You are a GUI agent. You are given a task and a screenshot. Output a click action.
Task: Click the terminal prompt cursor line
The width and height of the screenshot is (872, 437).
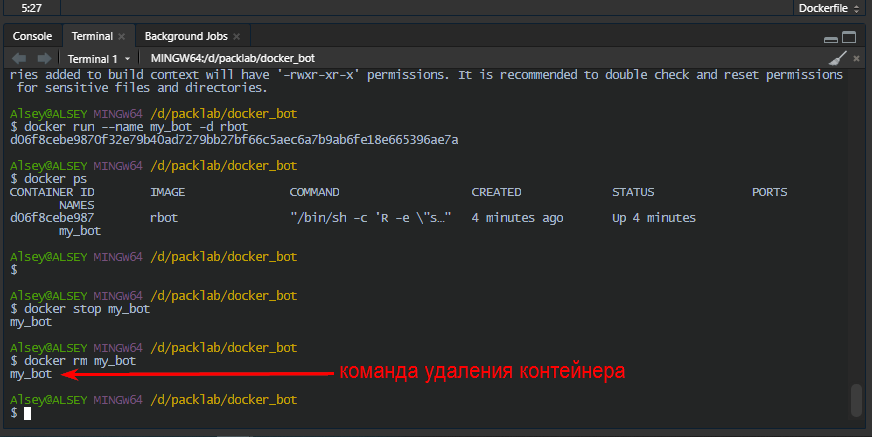[29, 413]
